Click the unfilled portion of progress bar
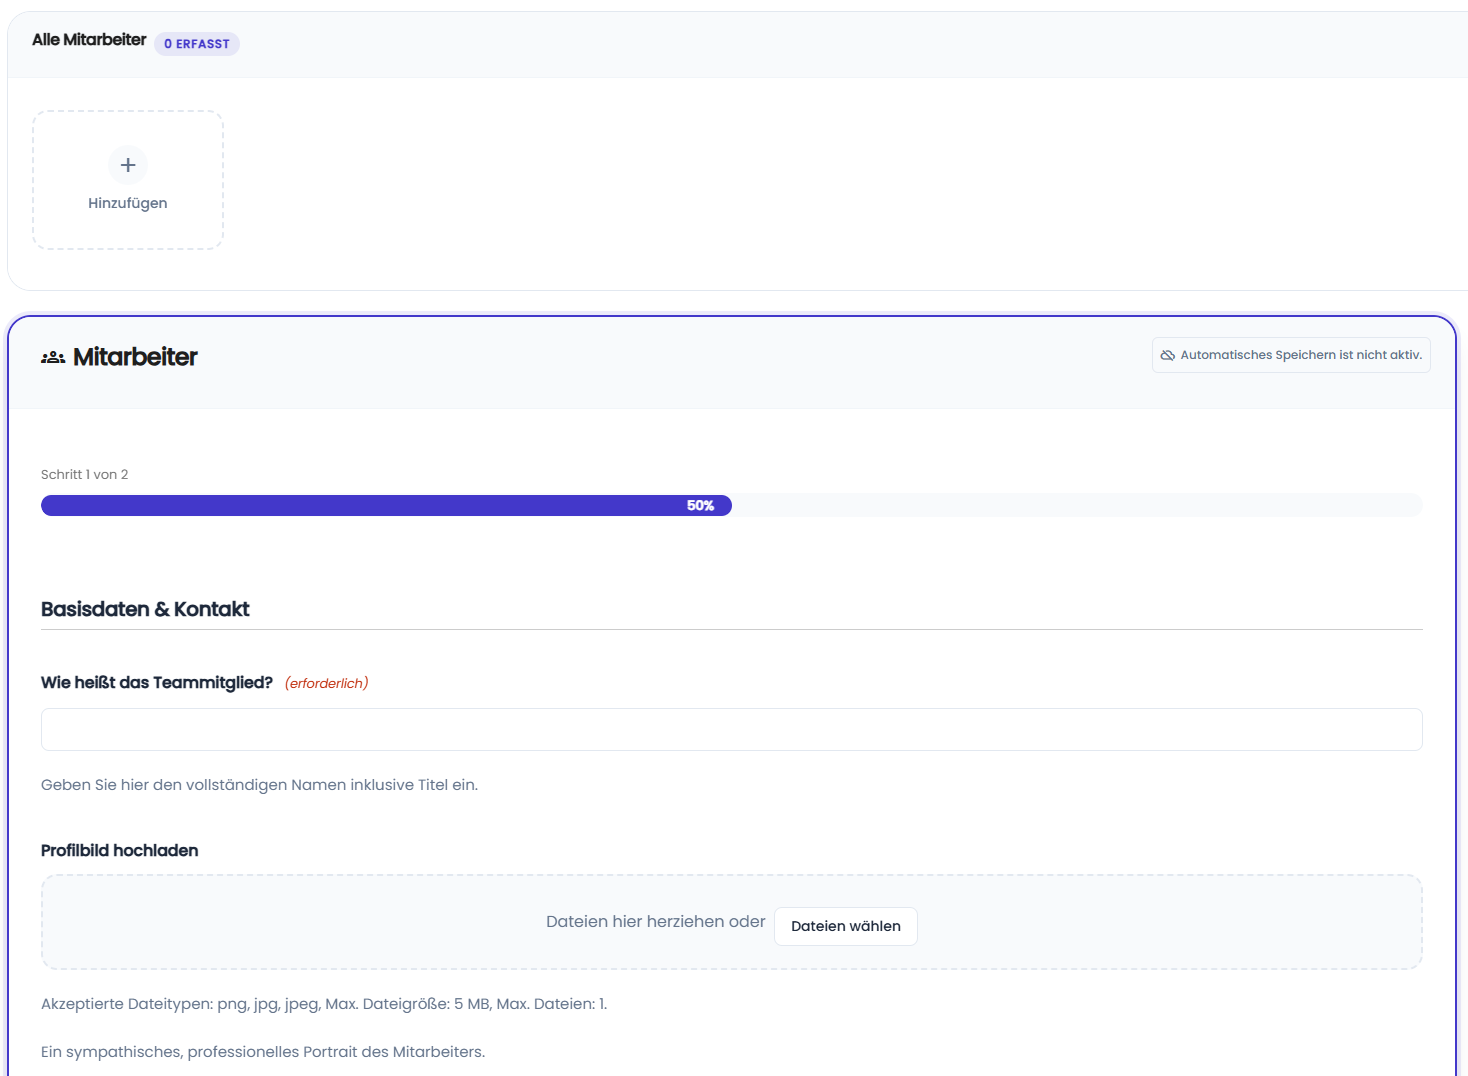This screenshot has height=1076, width=1468. point(1075,506)
